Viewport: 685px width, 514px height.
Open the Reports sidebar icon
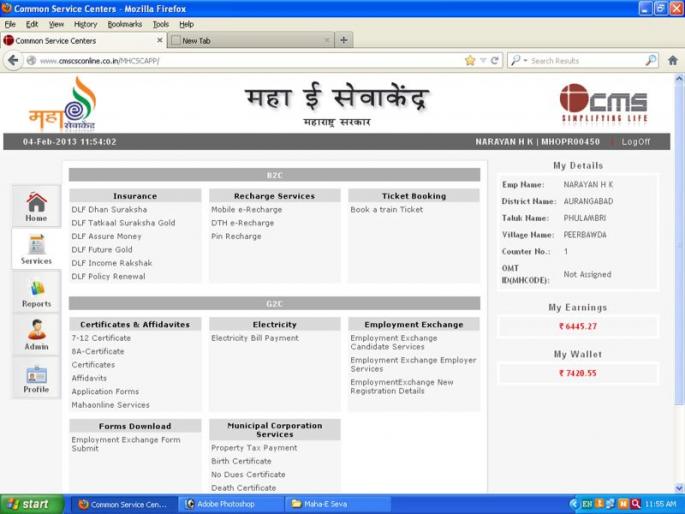tap(36, 293)
